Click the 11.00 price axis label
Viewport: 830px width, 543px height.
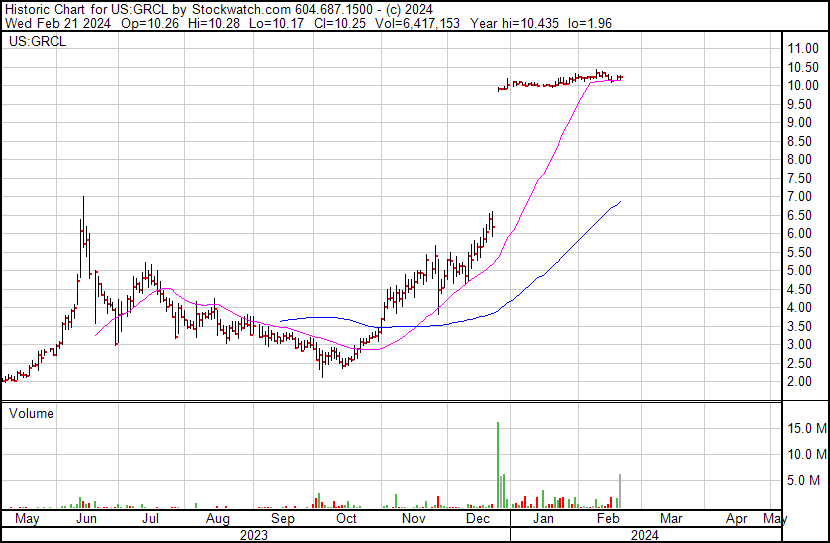tap(802, 49)
